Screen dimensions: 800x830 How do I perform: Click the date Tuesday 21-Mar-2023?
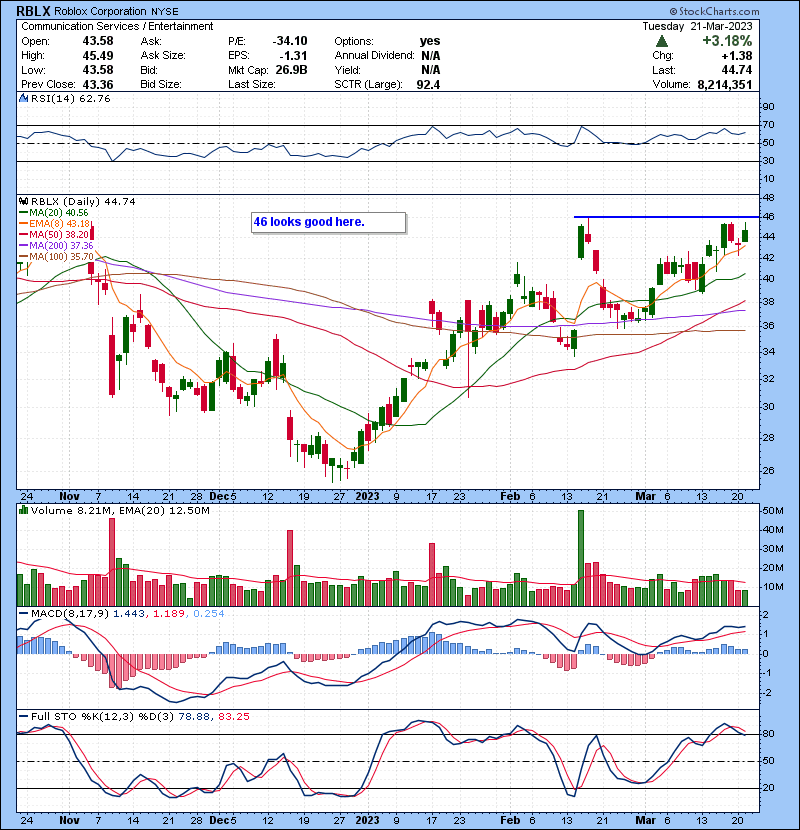coord(697,26)
